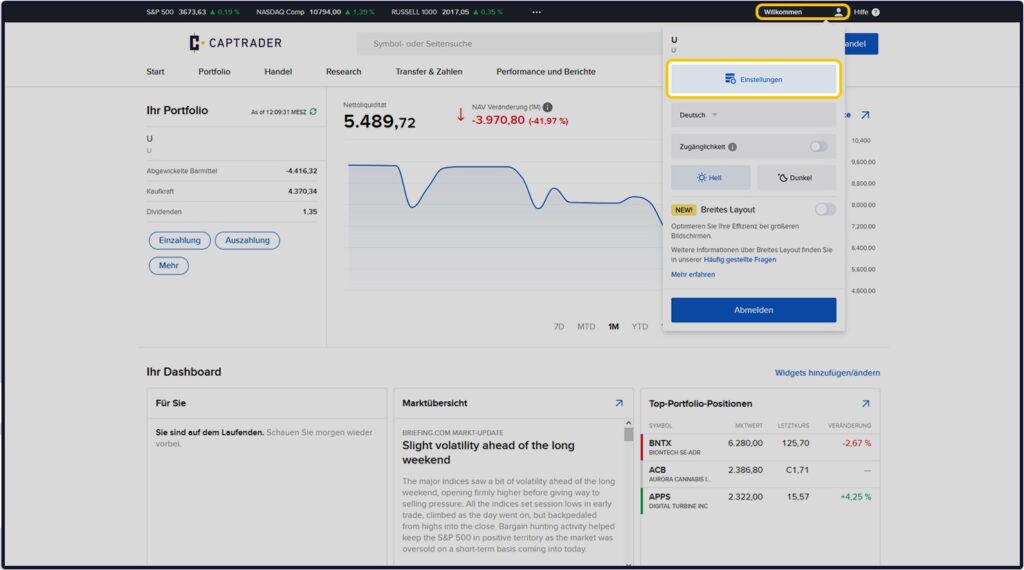Open the Slight volatility news headline
This screenshot has height=570, width=1024.
(488, 452)
